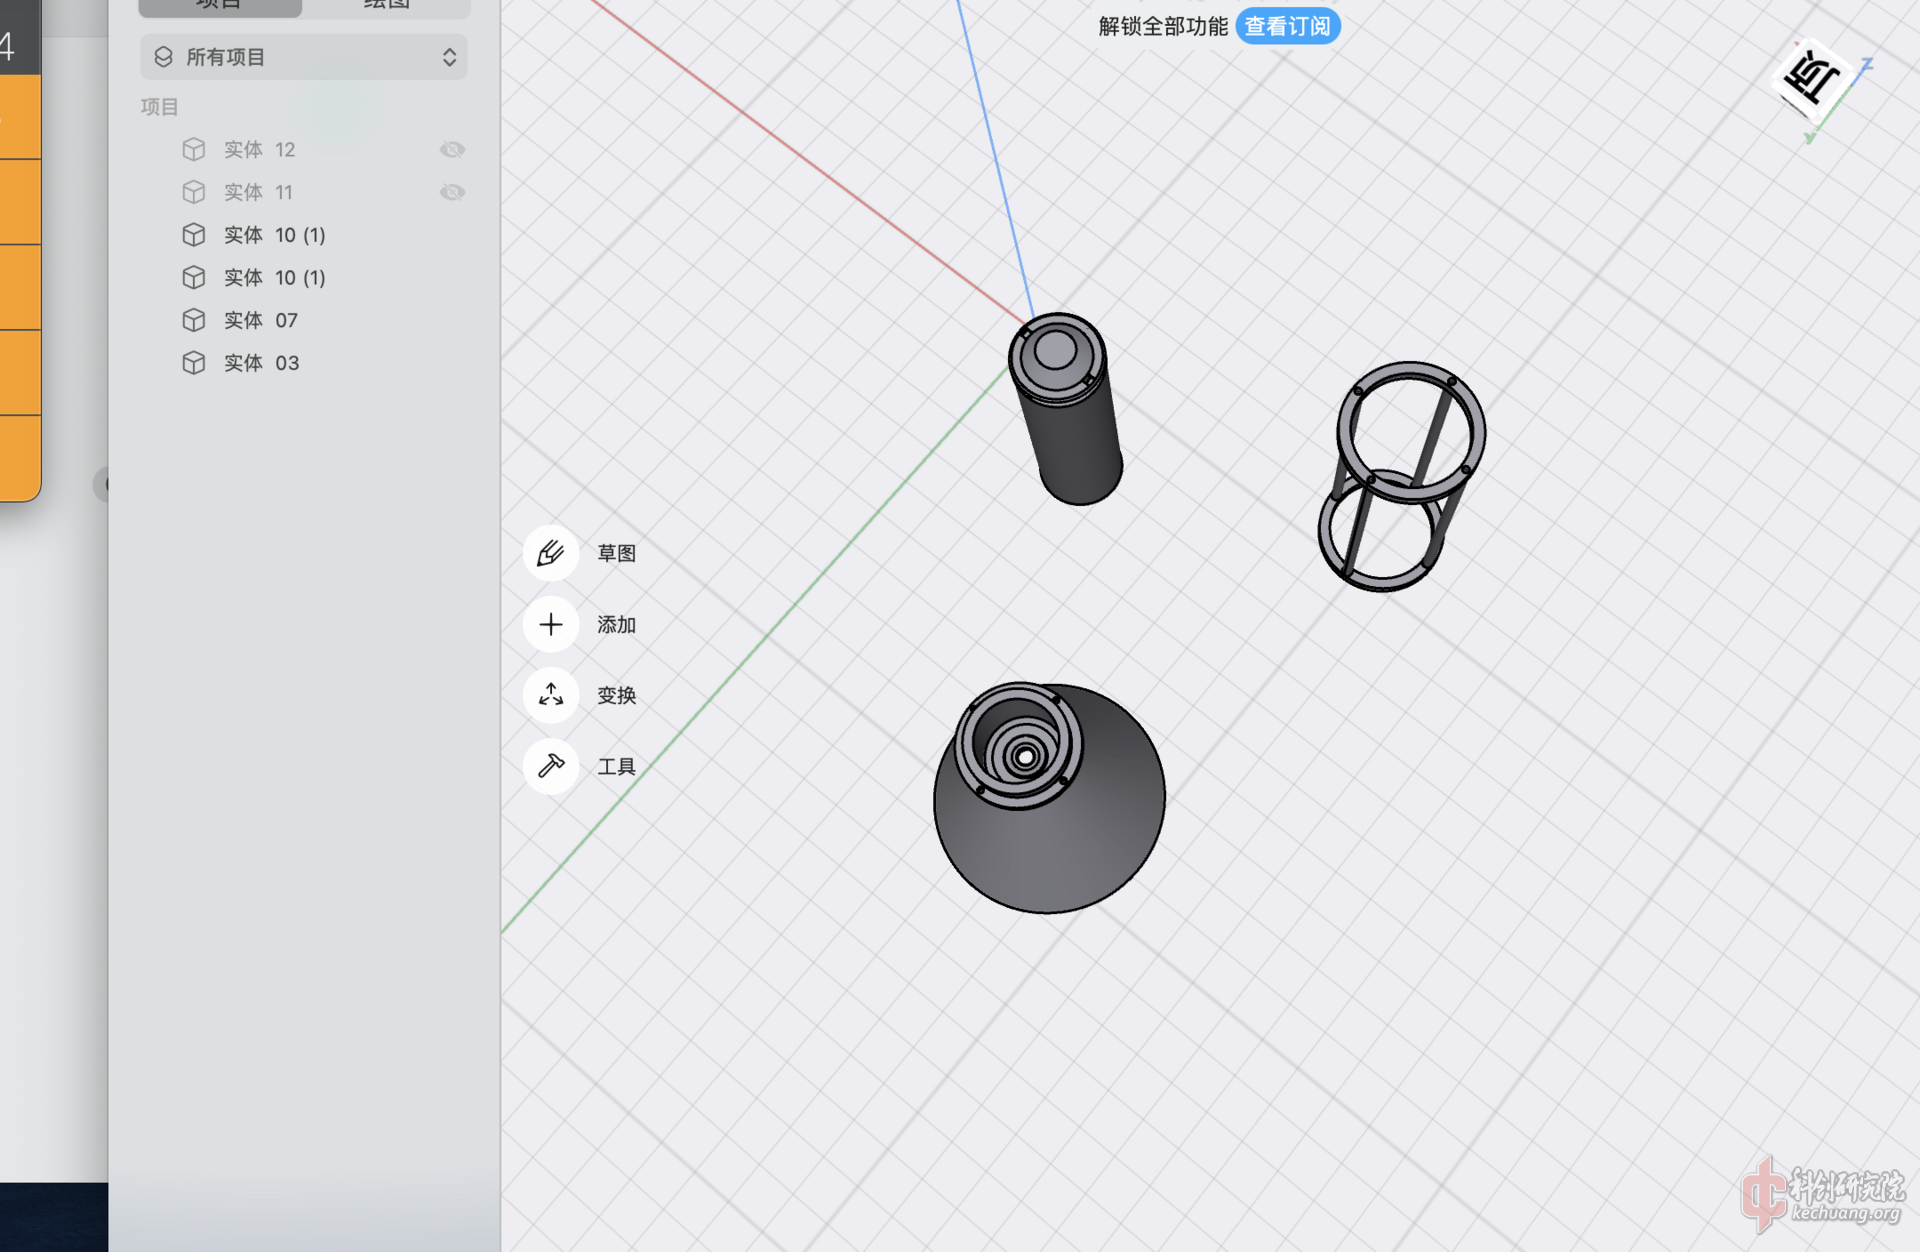Click cube icon beside 实体 11
This screenshot has height=1252, width=1920.
click(x=194, y=192)
